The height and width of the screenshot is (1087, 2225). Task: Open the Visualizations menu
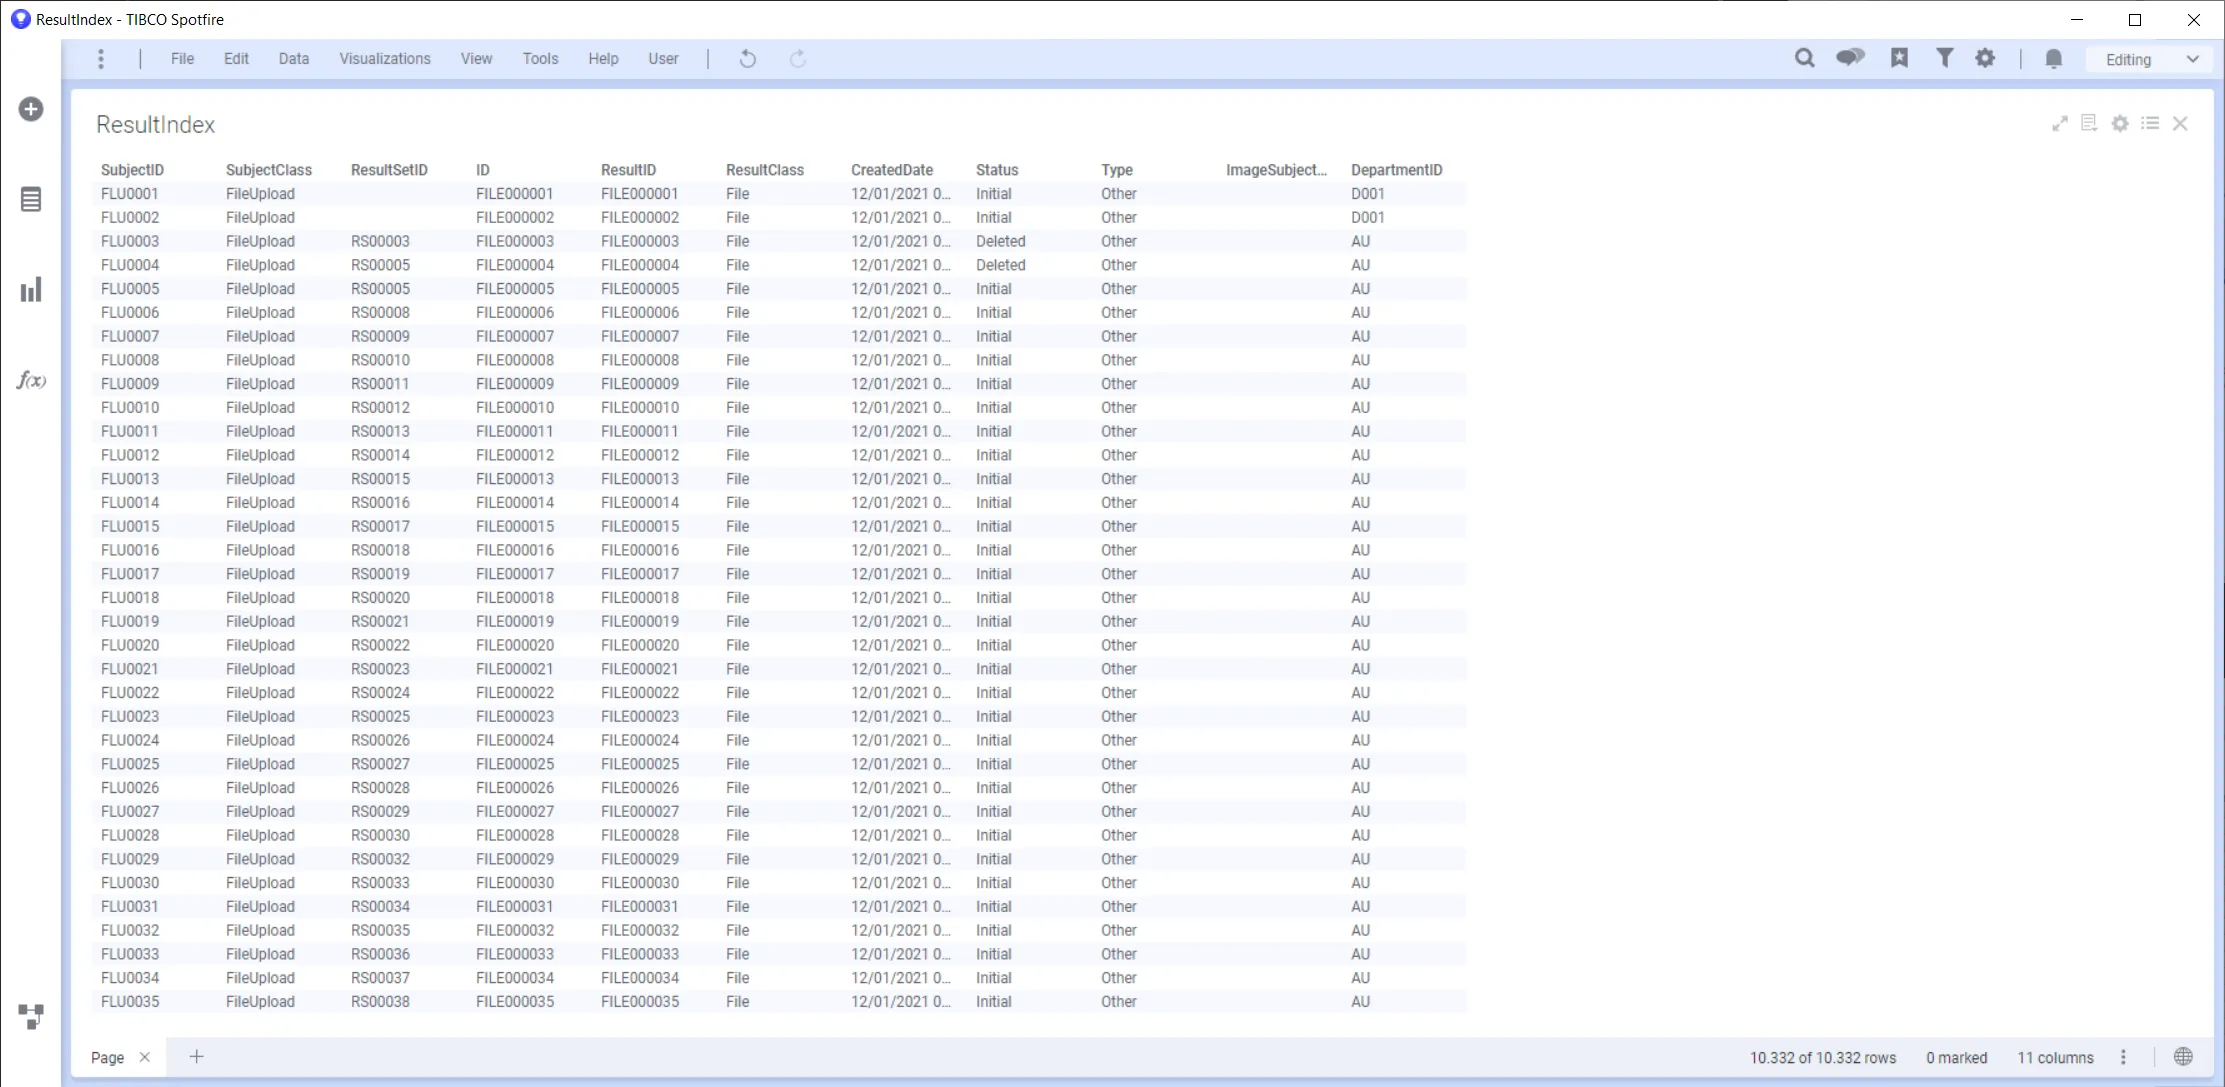coord(384,59)
